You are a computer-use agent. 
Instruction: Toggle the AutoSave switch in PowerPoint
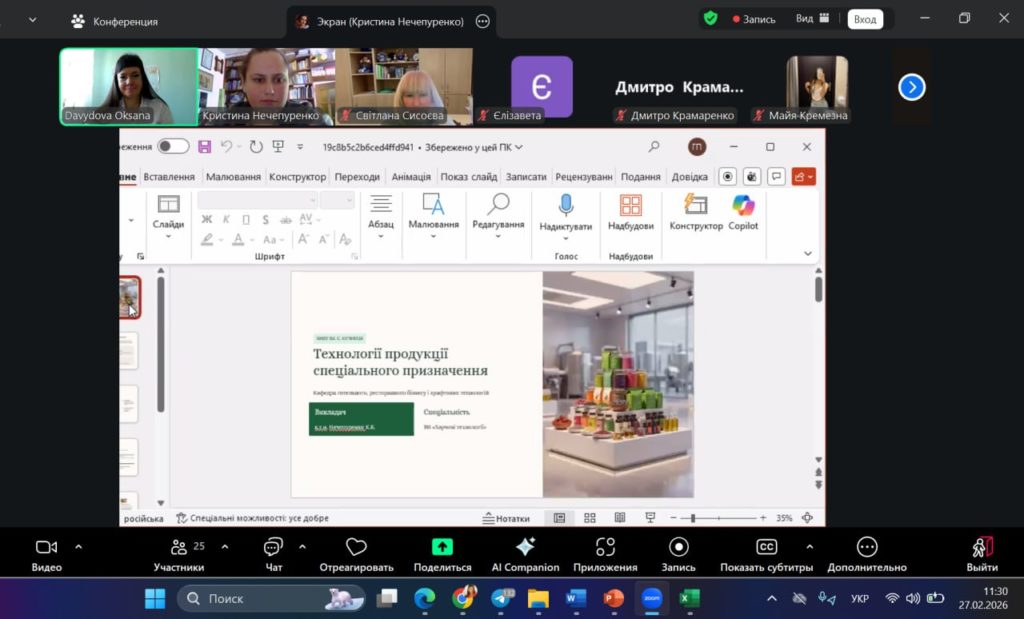click(173, 147)
